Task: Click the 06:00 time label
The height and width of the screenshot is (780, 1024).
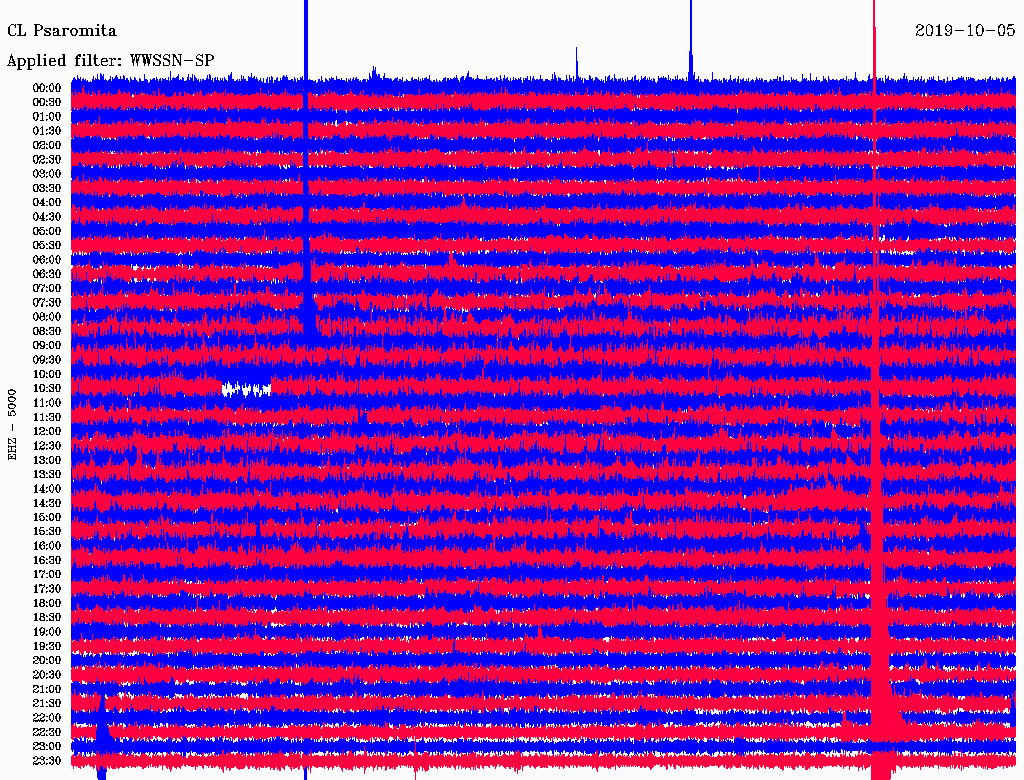Action: pos(47,260)
